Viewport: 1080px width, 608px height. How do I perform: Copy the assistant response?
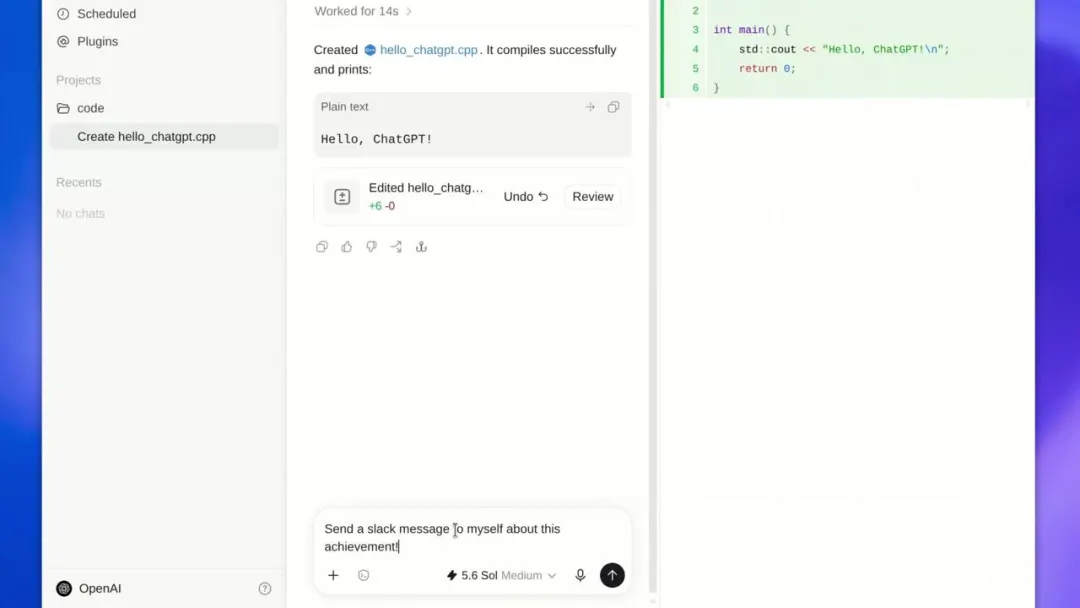(x=322, y=247)
